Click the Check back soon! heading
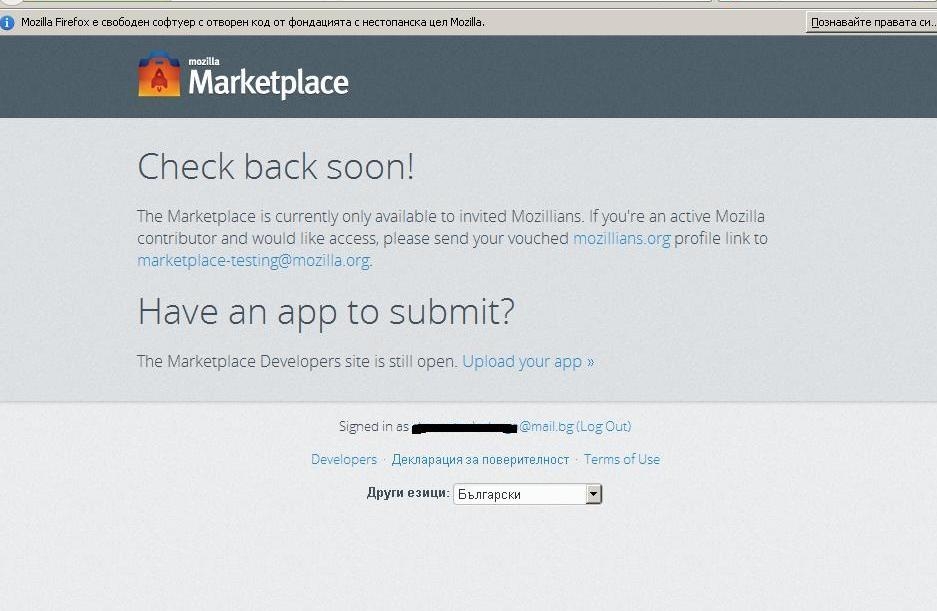The height and width of the screenshot is (611, 937). [x=276, y=167]
